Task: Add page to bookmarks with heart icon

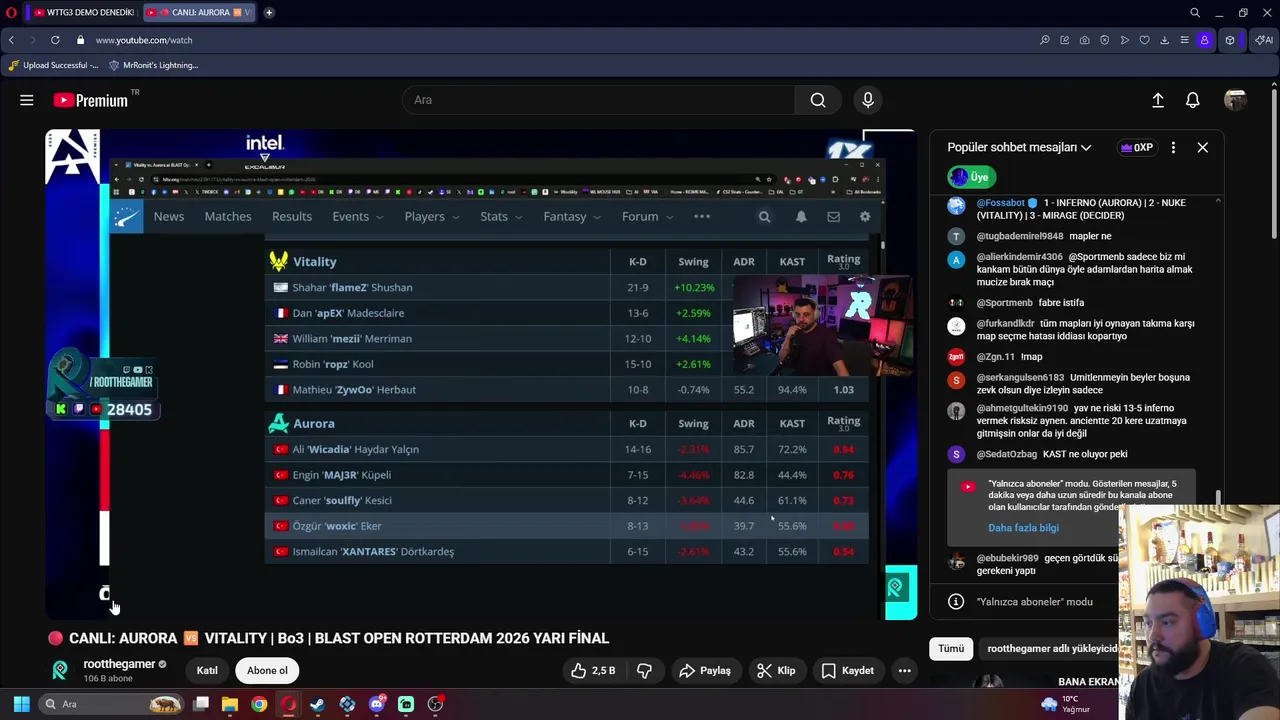Action: (x=1145, y=40)
